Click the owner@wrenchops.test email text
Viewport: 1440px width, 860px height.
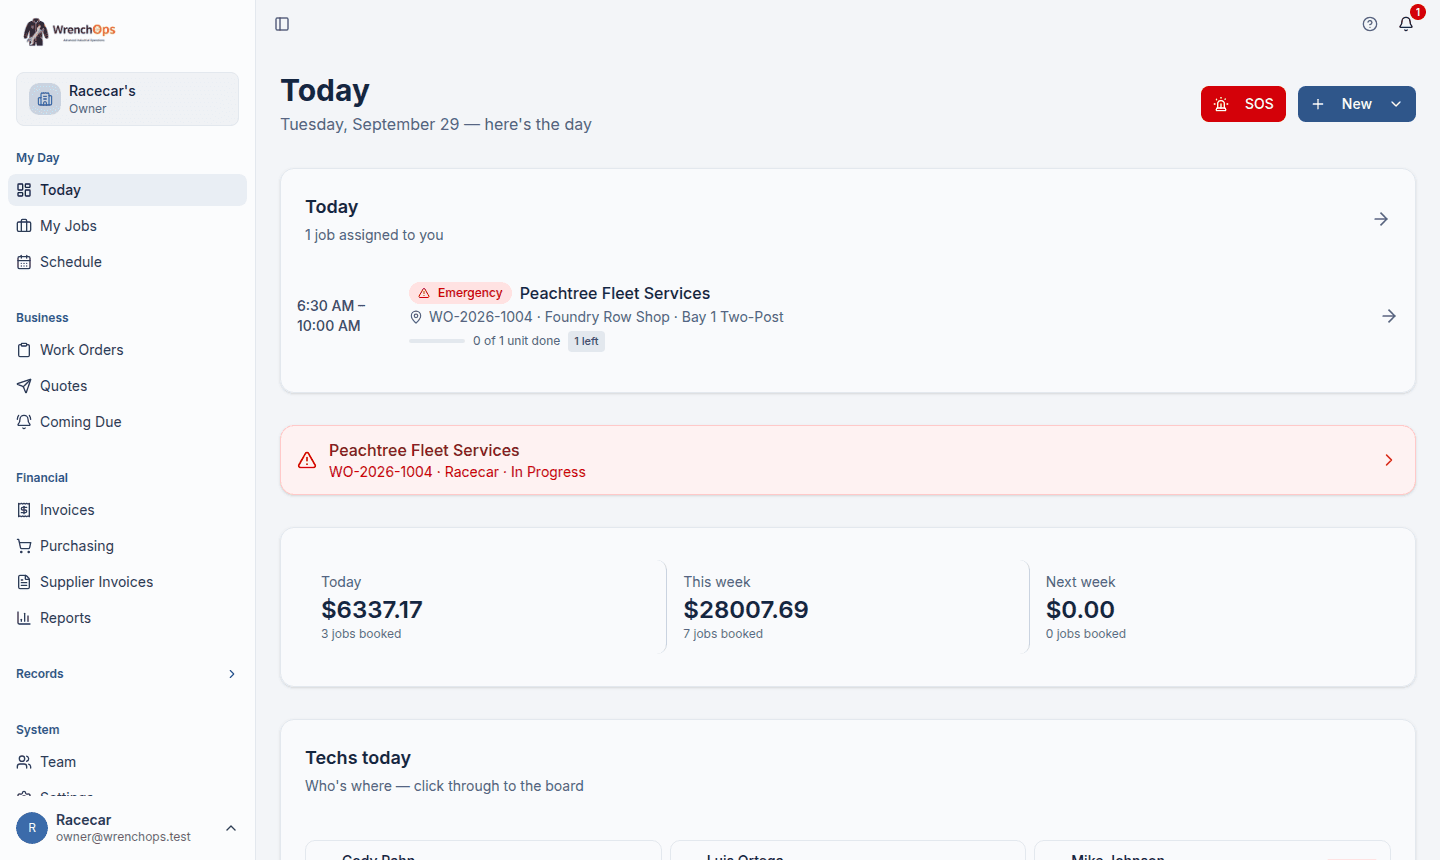click(123, 837)
